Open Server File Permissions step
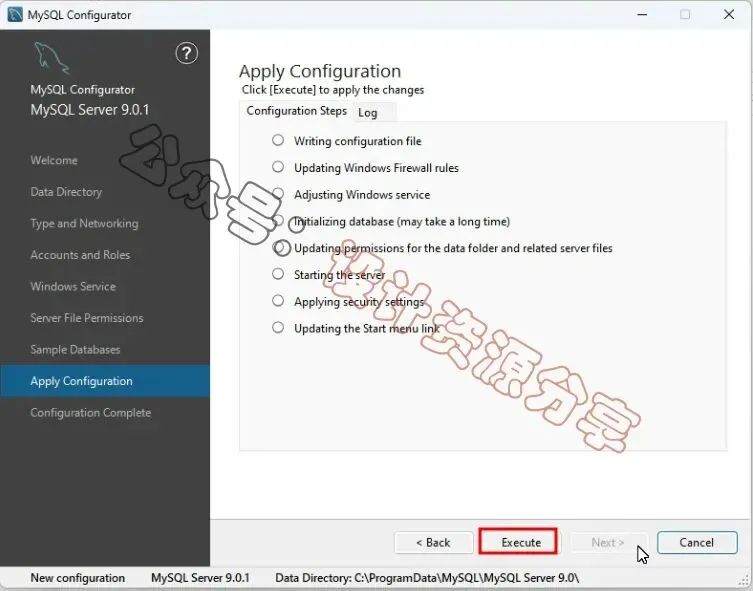753x591 pixels. pos(87,318)
